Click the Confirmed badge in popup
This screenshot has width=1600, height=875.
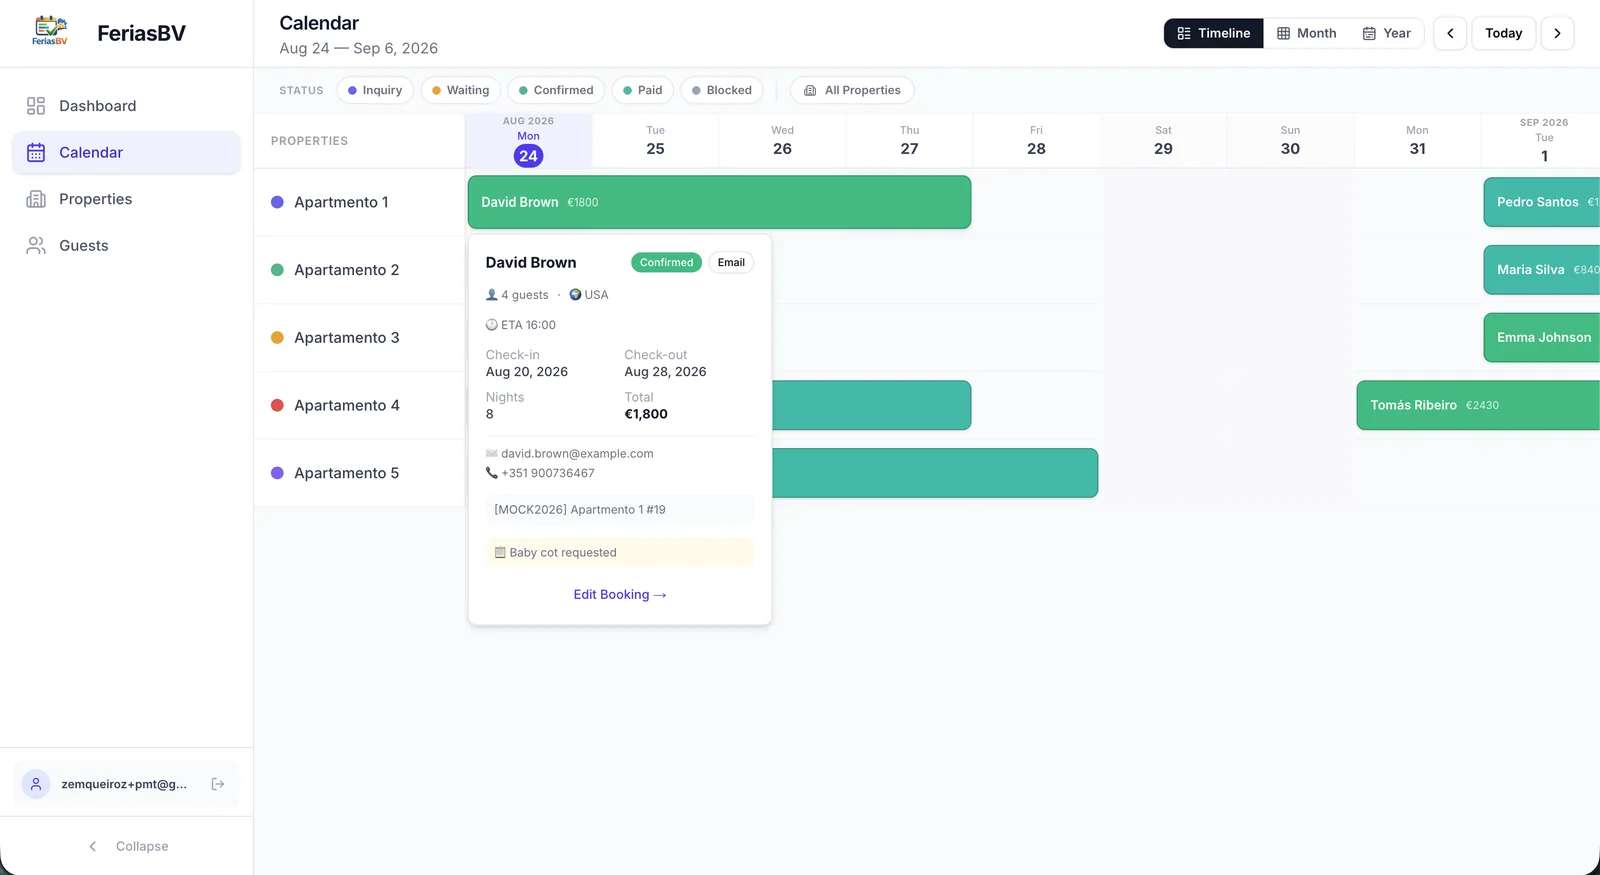coord(666,263)
